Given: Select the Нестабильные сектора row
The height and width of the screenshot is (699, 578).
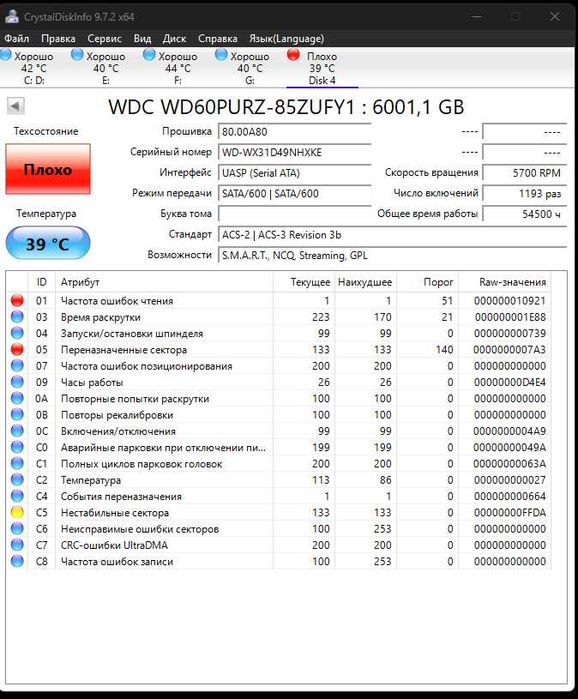Looking at the screenshot, I should pyautogui.click(x=279, y=512).
